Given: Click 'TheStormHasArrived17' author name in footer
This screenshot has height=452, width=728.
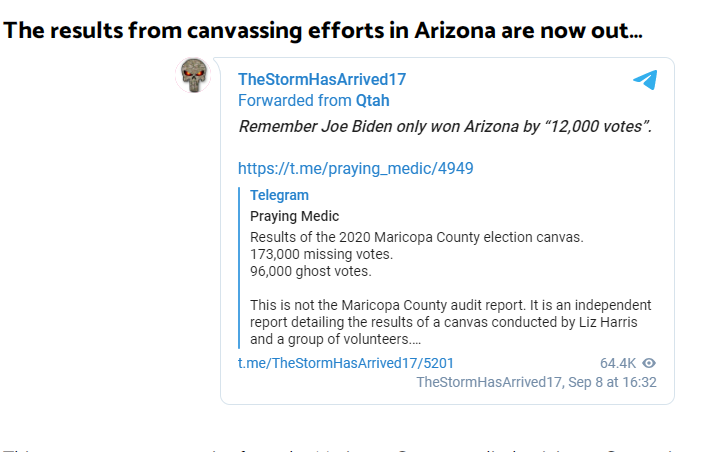Looking at the screenshot, I should coord(489,382).
